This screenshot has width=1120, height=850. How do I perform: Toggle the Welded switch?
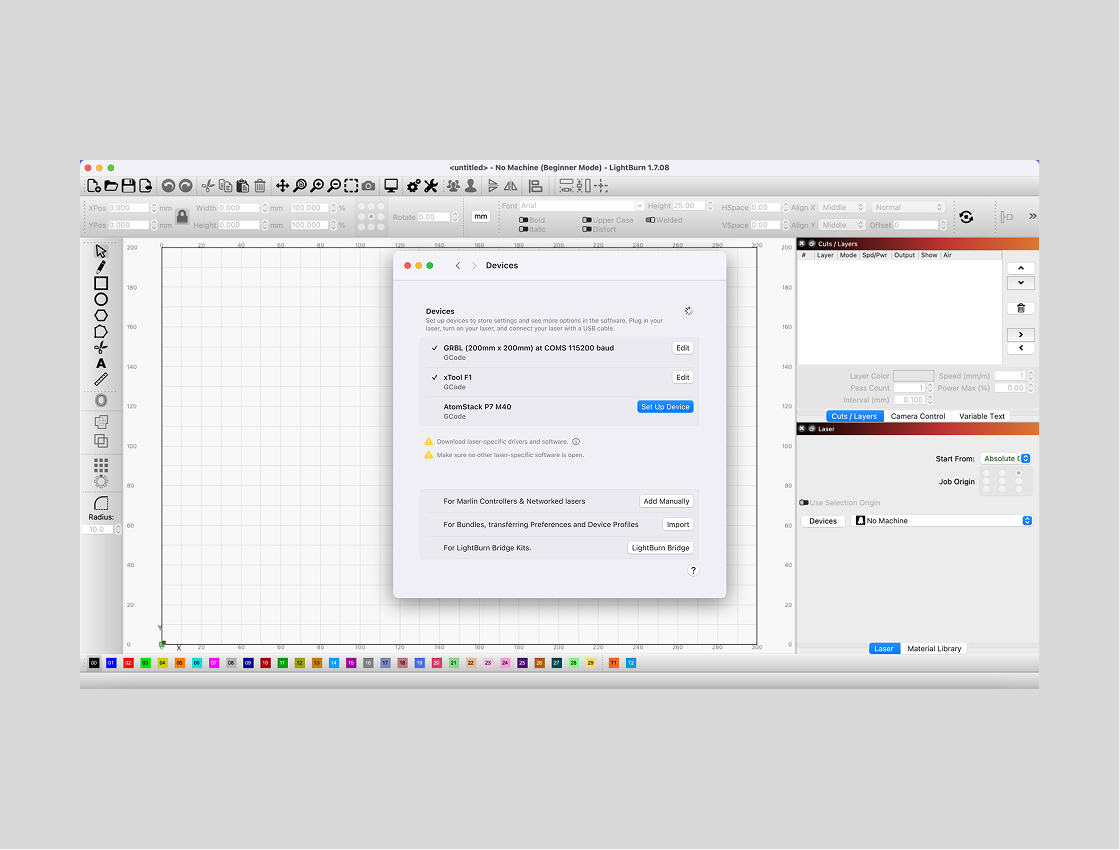650,220
